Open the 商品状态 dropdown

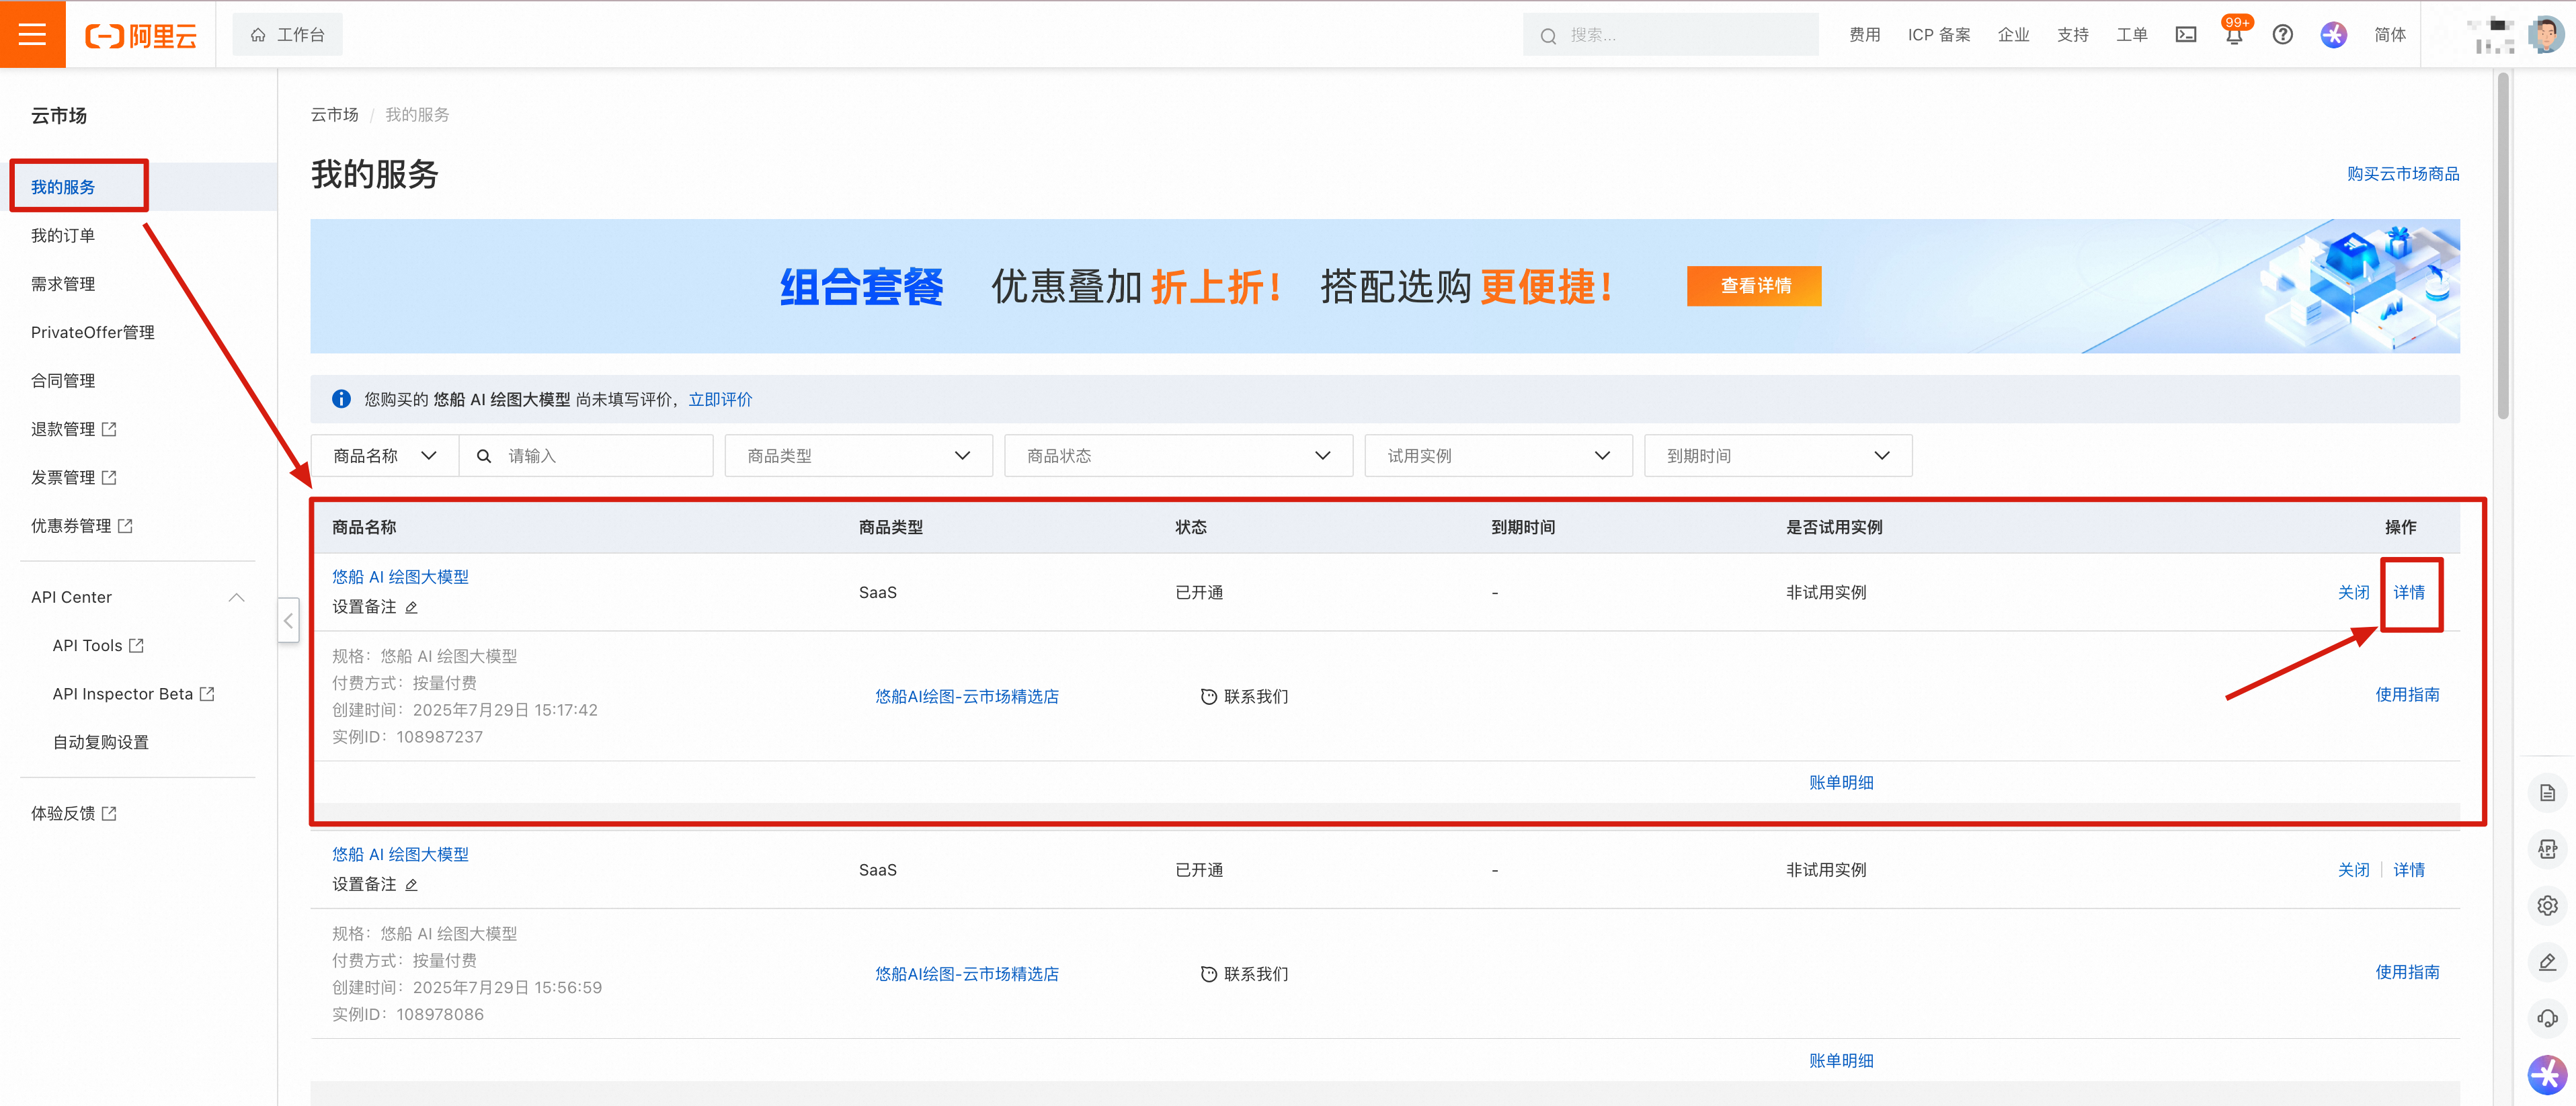1178,456
